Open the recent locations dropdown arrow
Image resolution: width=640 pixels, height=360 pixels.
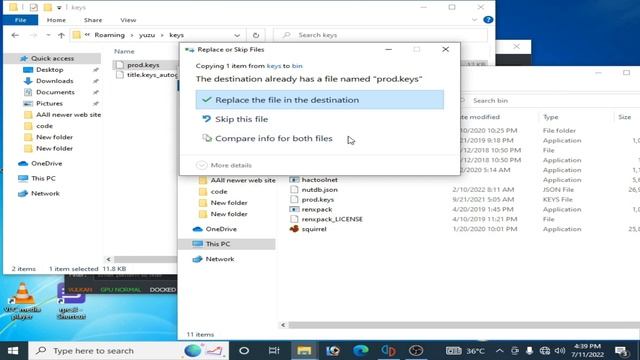[48, 35]
